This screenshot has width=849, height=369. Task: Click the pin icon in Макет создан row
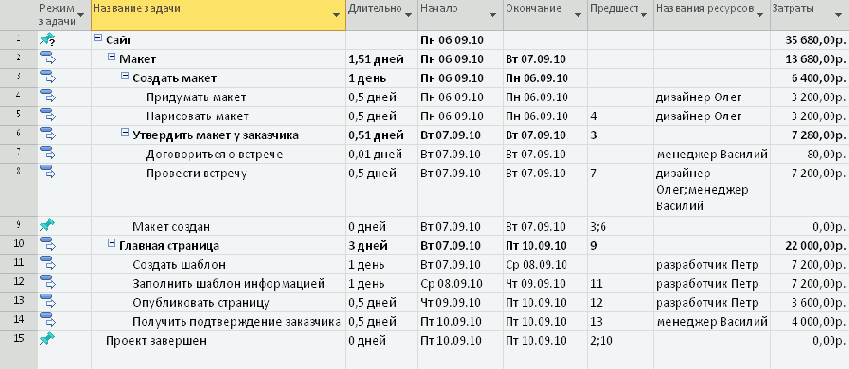pos(48,225)
